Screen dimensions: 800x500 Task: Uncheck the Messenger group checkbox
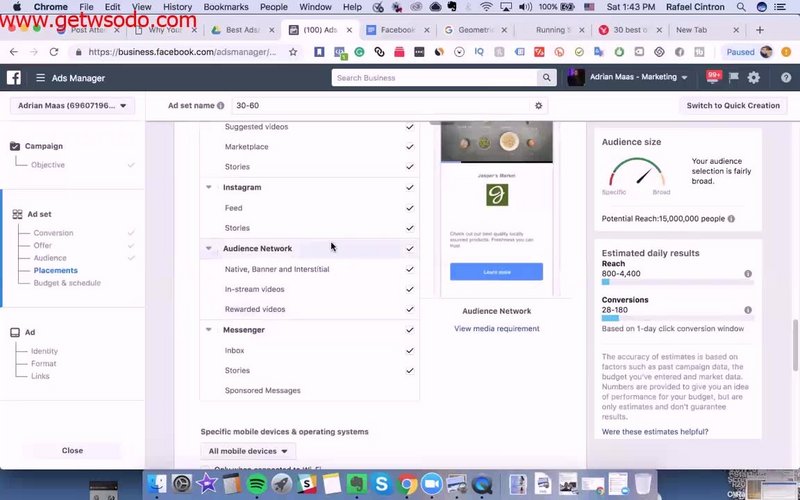coord(410,330)
